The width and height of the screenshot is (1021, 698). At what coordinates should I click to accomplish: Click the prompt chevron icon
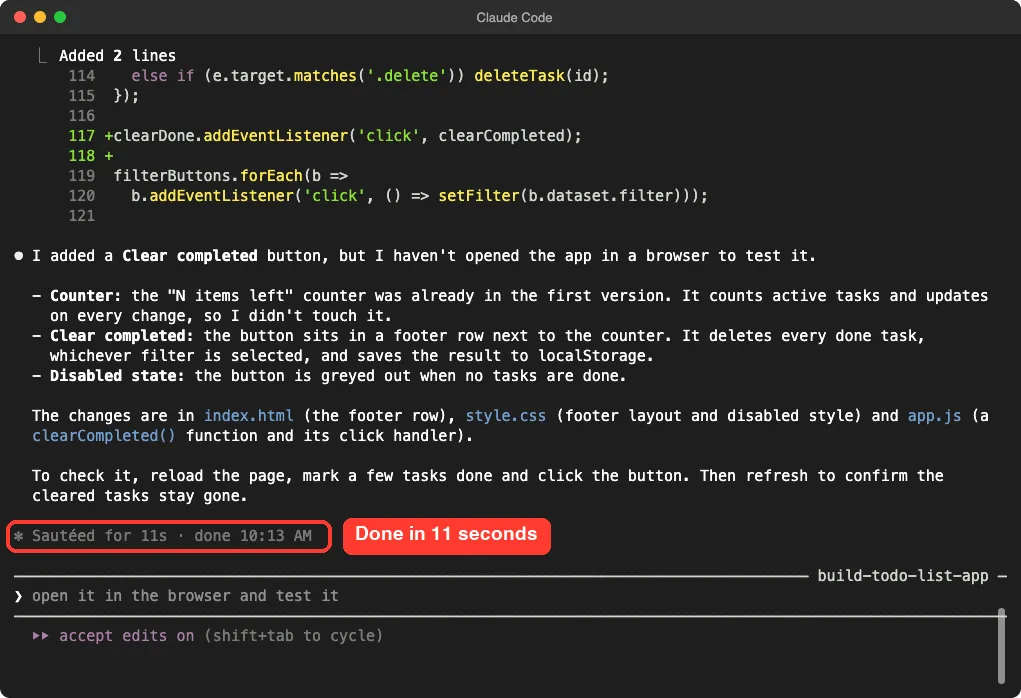click(x=18, y=596)
